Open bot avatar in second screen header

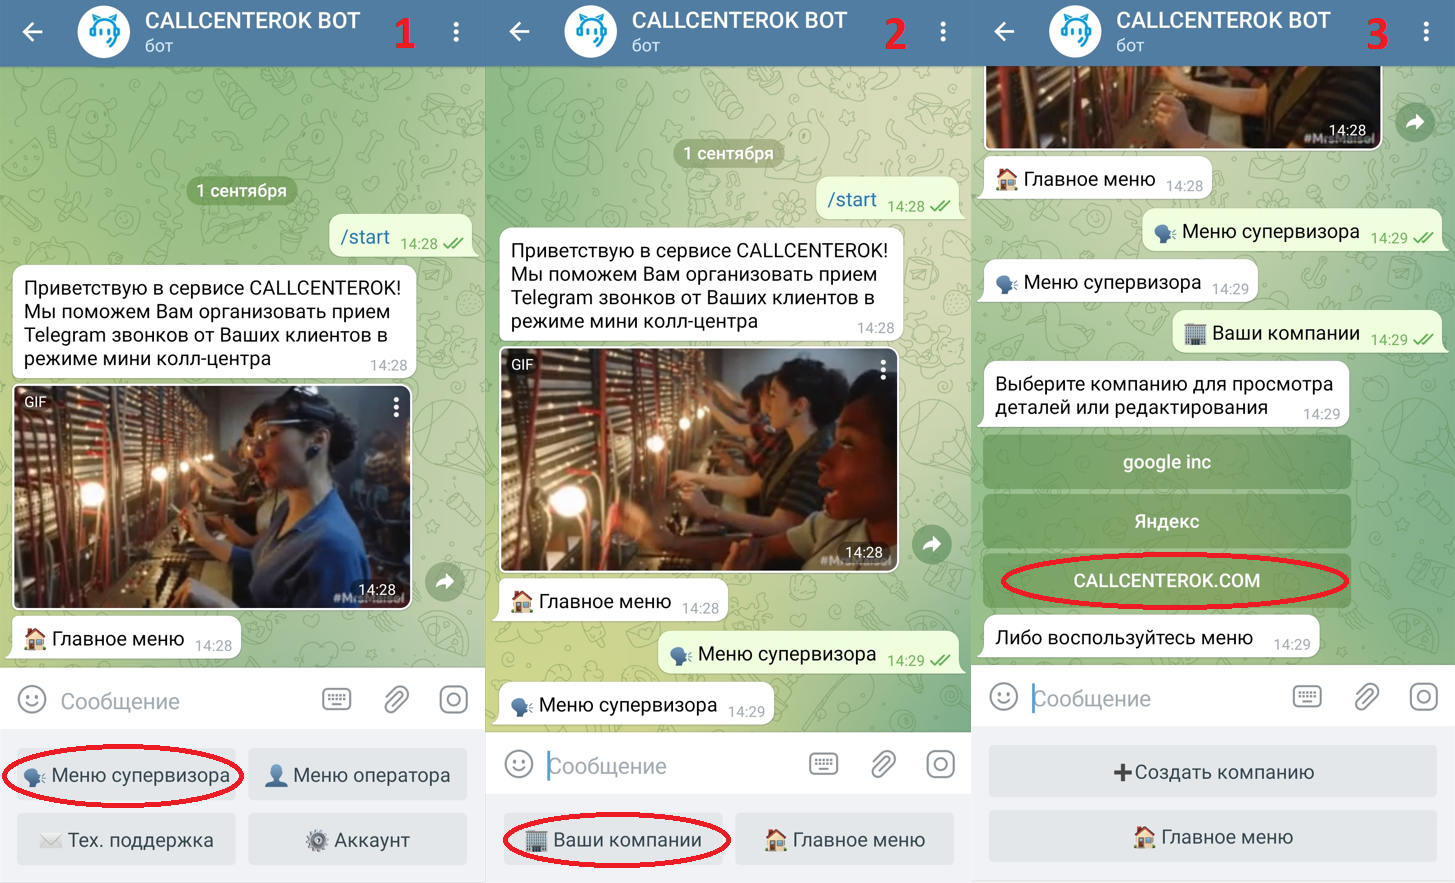590,32
